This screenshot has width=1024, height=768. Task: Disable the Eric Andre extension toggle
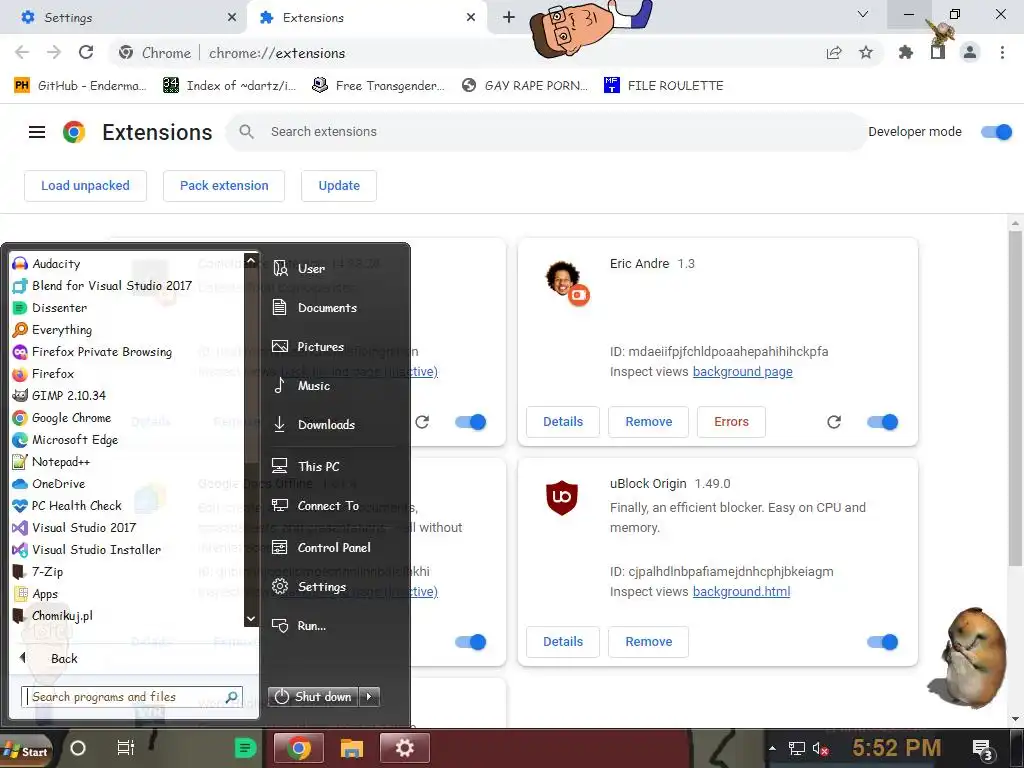(883, 423)
